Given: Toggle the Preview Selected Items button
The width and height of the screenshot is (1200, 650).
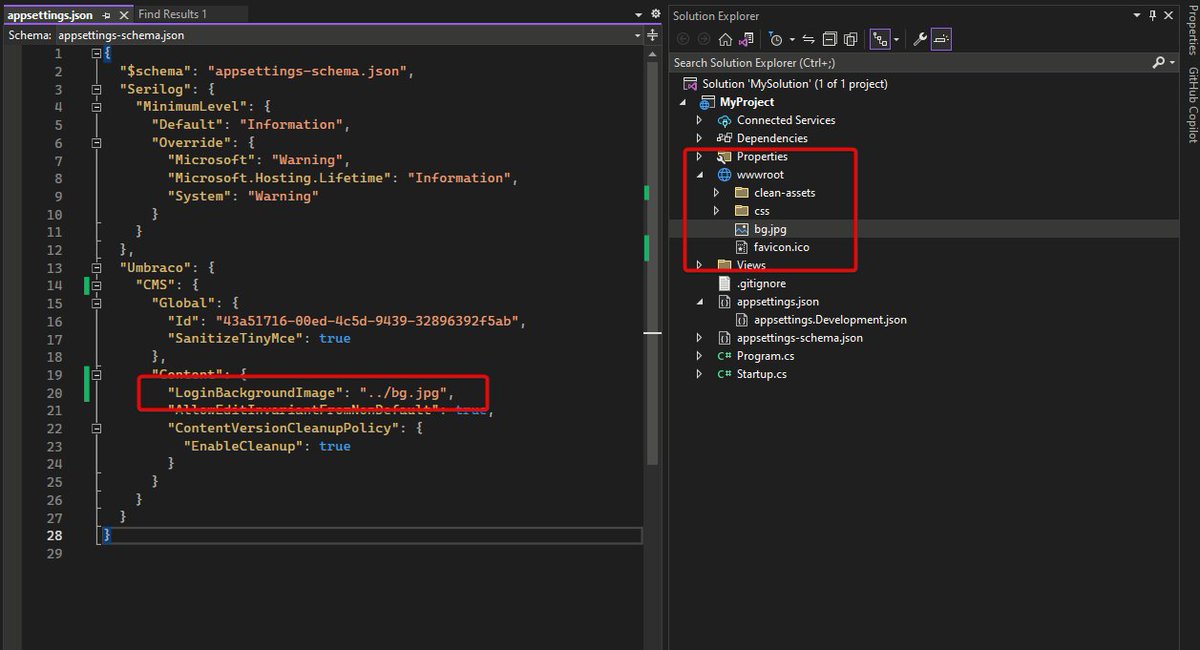Looking at the screenshot, I should coord(941,39).
